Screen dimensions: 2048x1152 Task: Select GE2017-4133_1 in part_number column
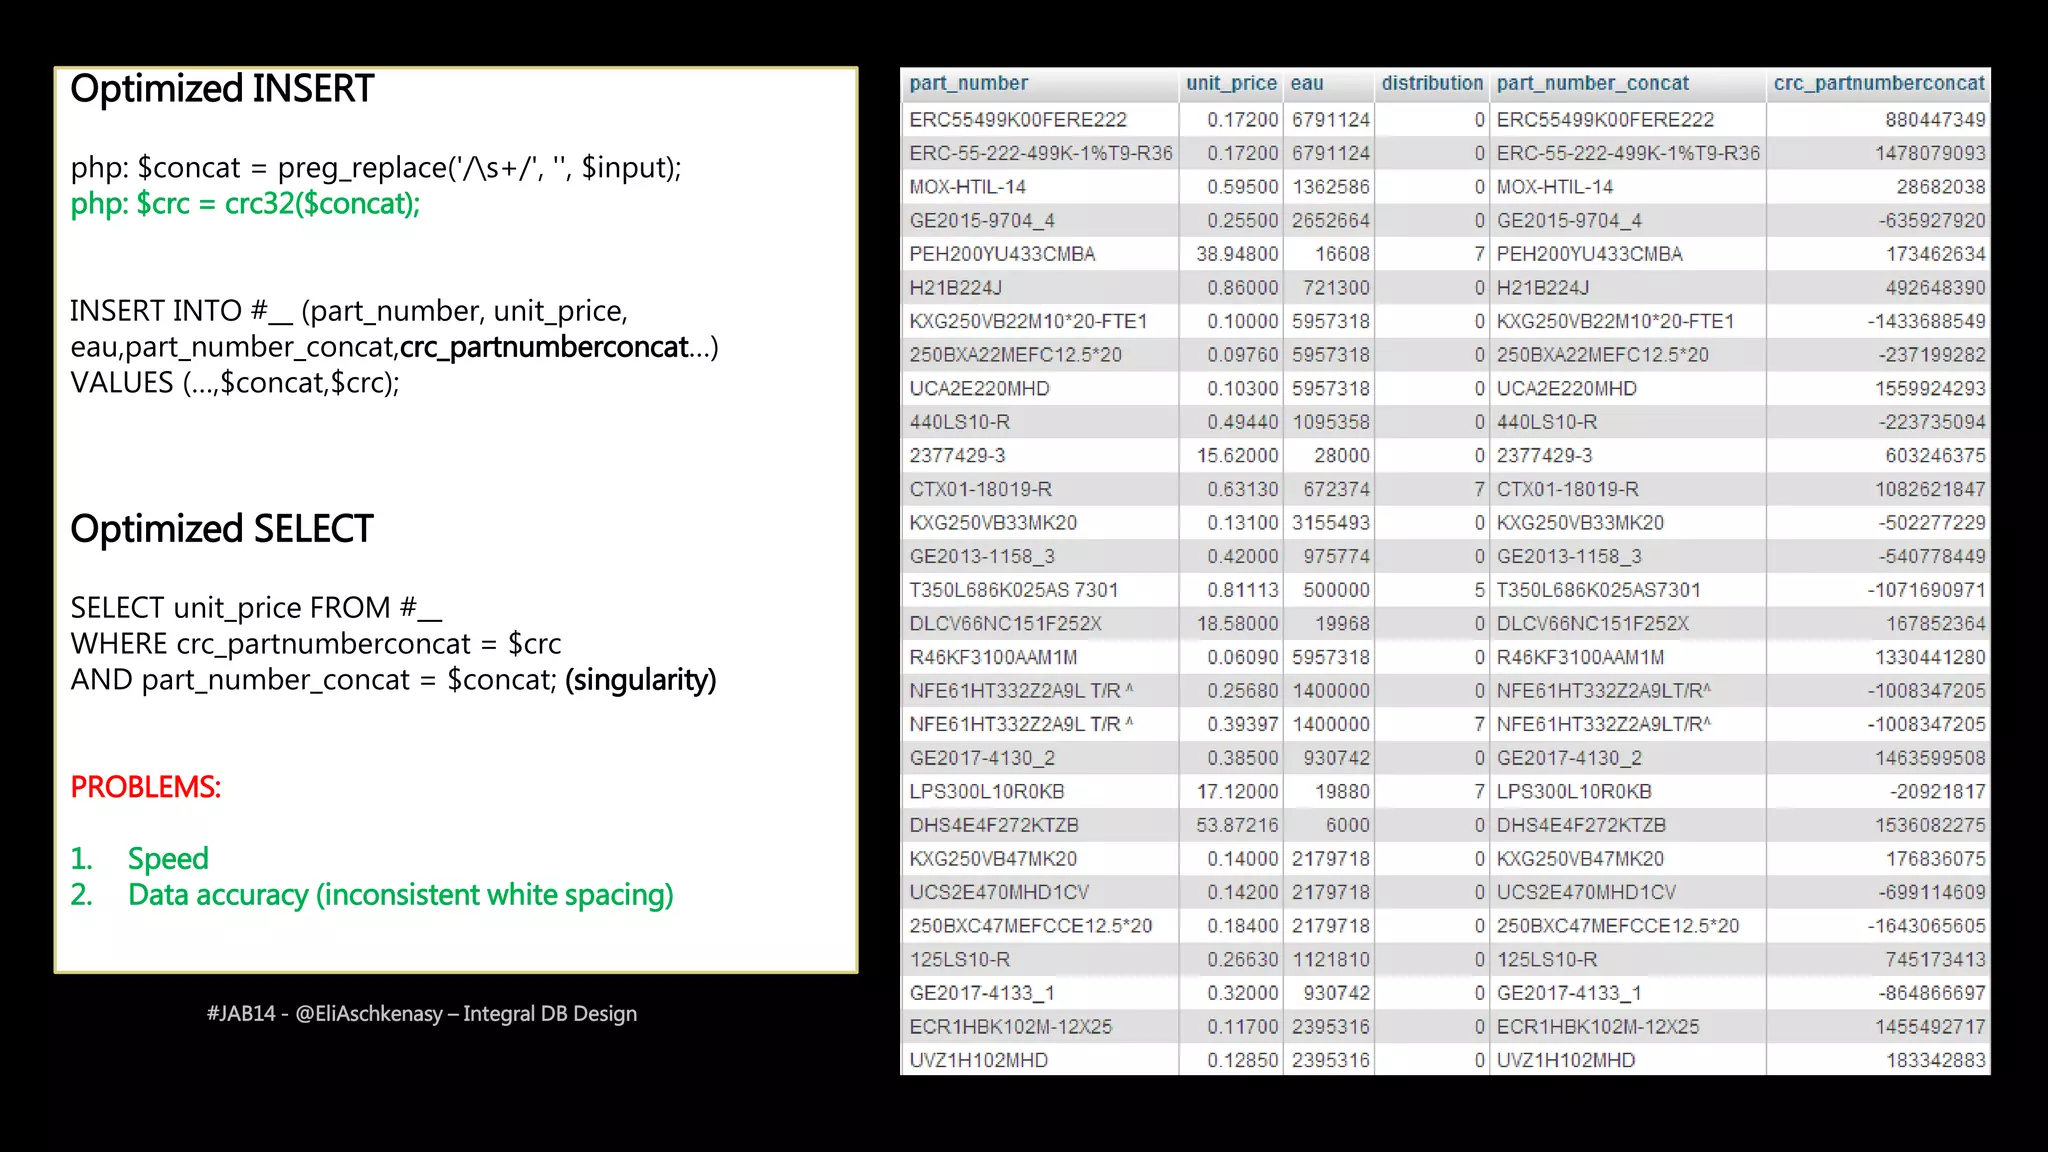point(982,993)
